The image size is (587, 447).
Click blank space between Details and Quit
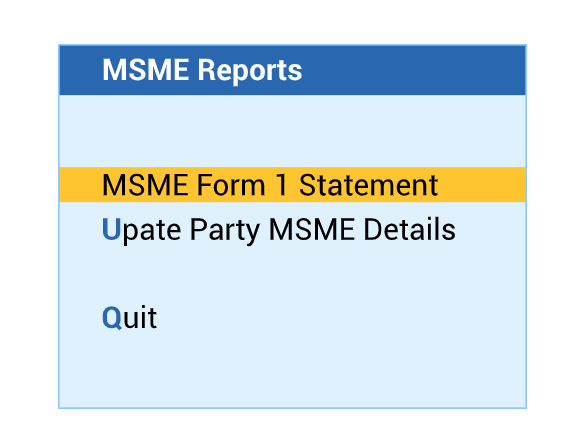(x=292, y=275)
